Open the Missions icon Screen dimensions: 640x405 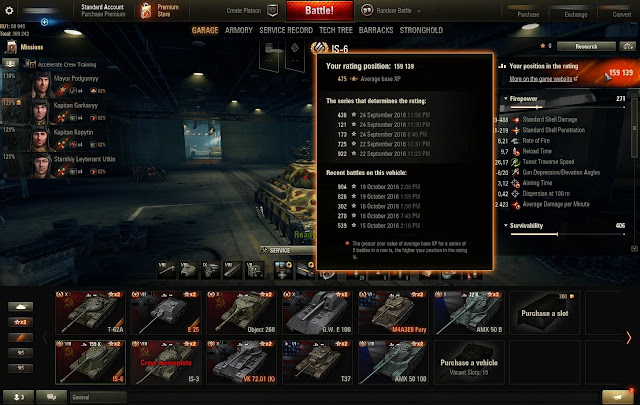[11, 47]
